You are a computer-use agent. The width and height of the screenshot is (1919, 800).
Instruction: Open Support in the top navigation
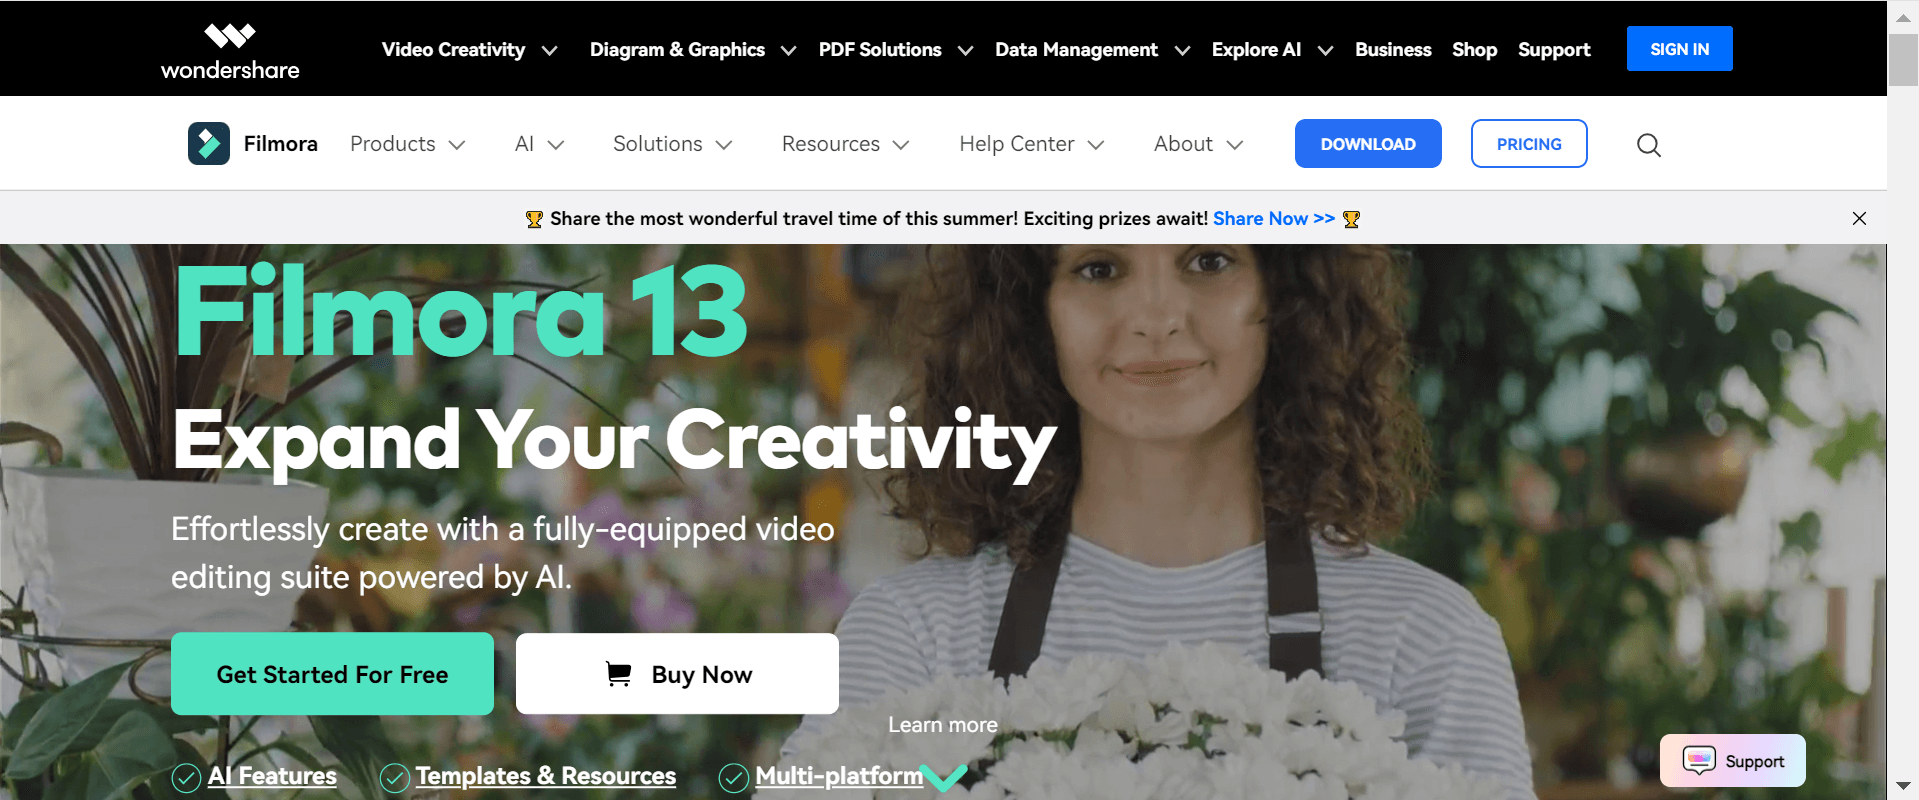click(x=1554, y=50)
